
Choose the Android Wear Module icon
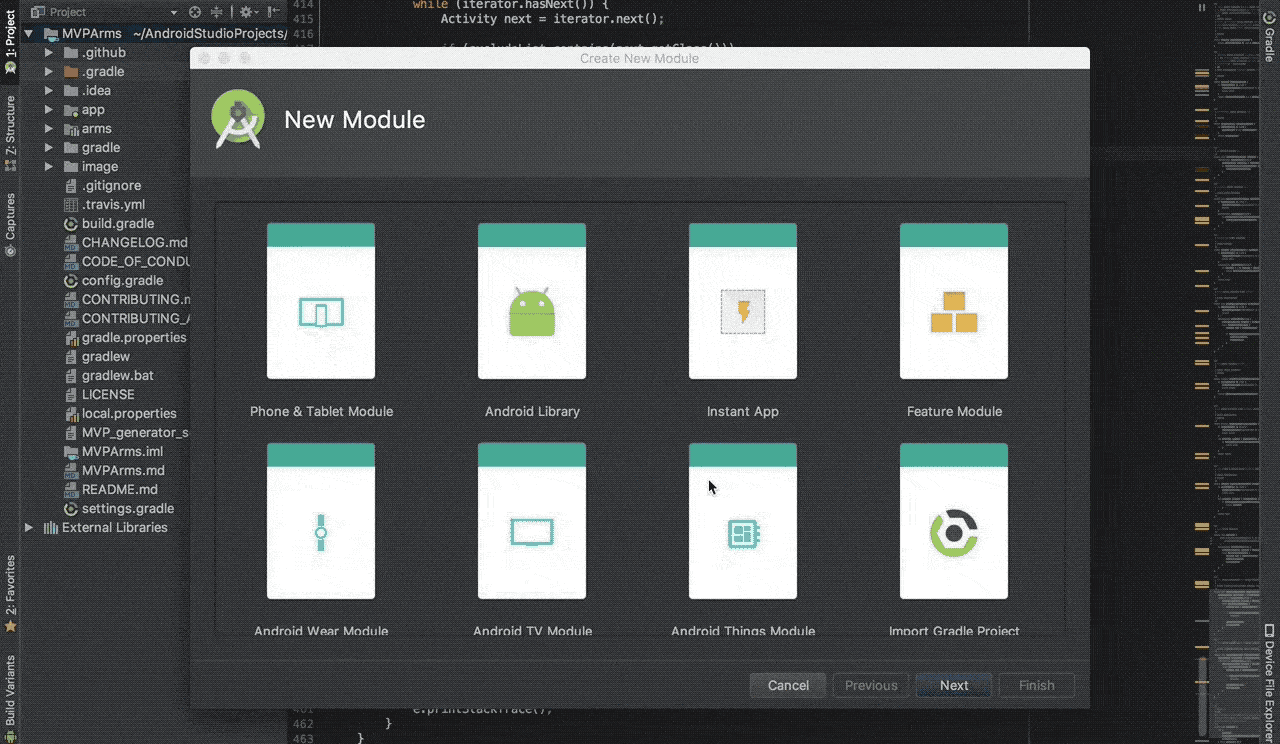click(321, 521)
